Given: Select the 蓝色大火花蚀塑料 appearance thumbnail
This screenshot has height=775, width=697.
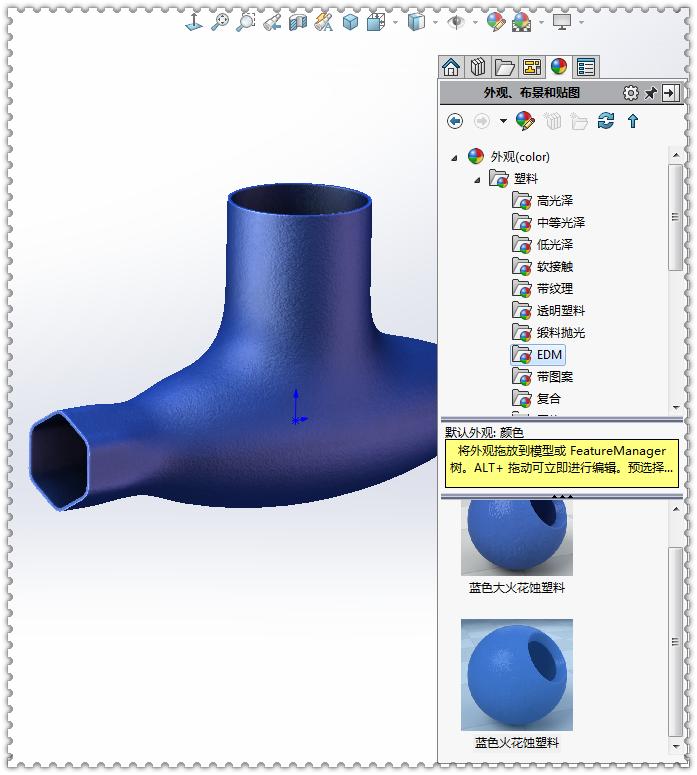Looking at the screenshot, I should coord(517,538).
